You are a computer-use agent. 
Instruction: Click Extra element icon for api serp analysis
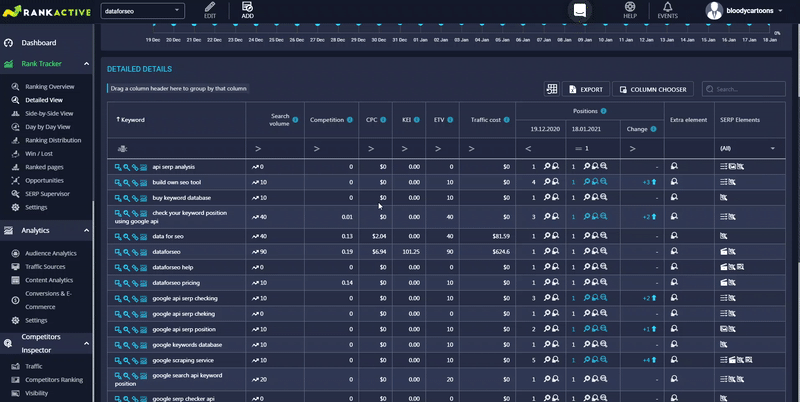(674, 166)
